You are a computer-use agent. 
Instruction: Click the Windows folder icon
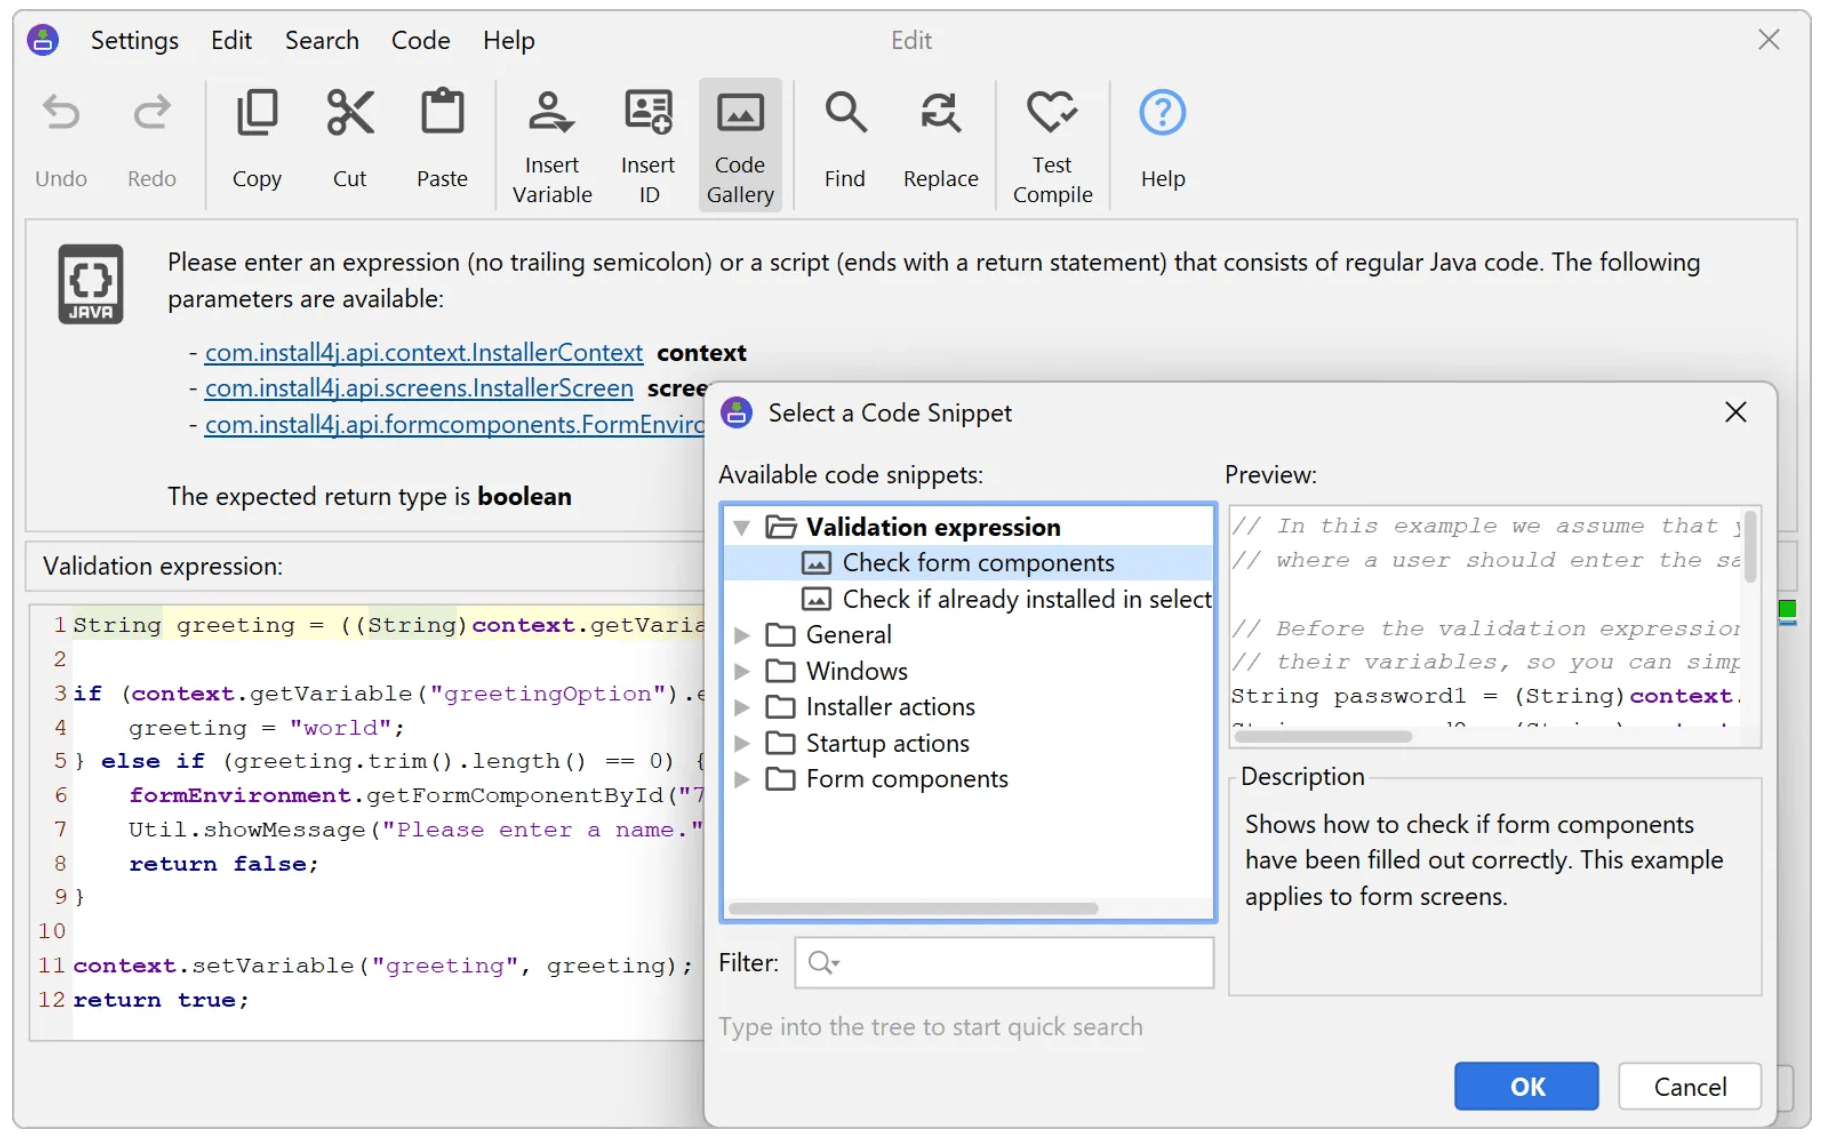coord(781,671)
